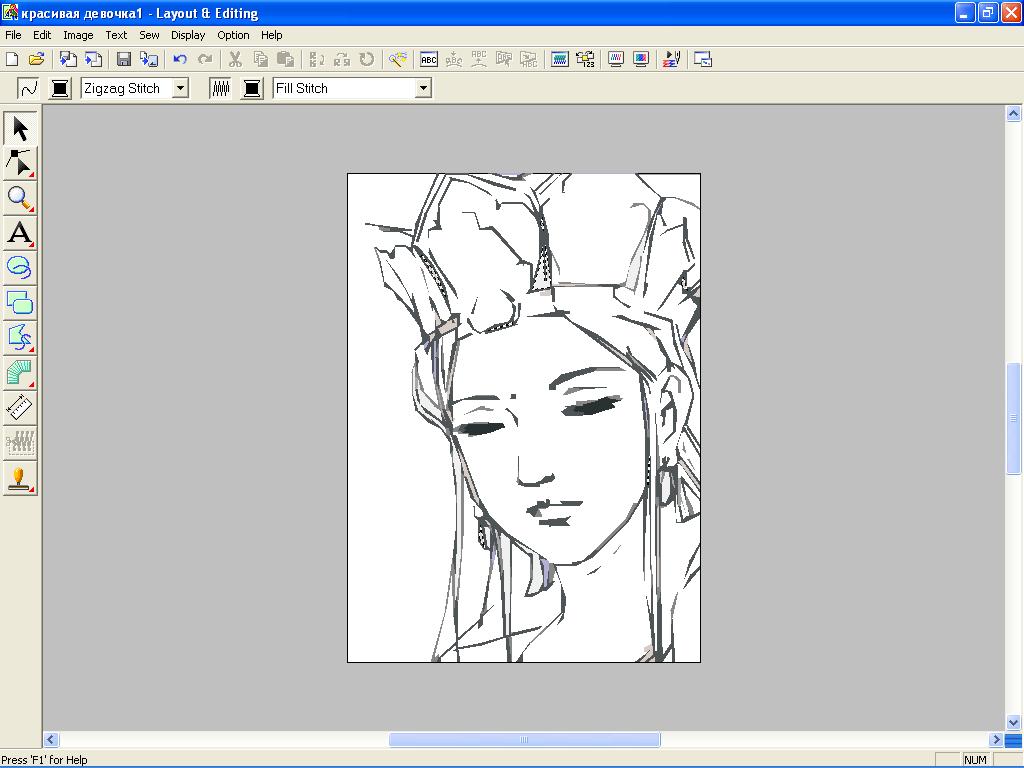1024x768 pixels.
Task: Toggle line sew curve button
Action: tap(28, 88)
